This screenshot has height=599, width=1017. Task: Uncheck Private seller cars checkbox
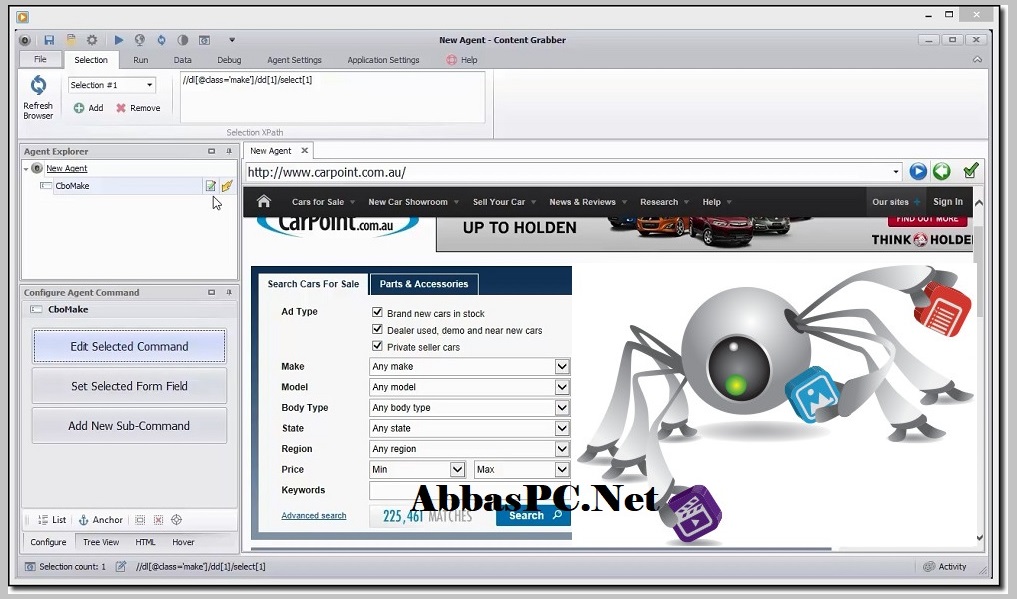(377, 346)
